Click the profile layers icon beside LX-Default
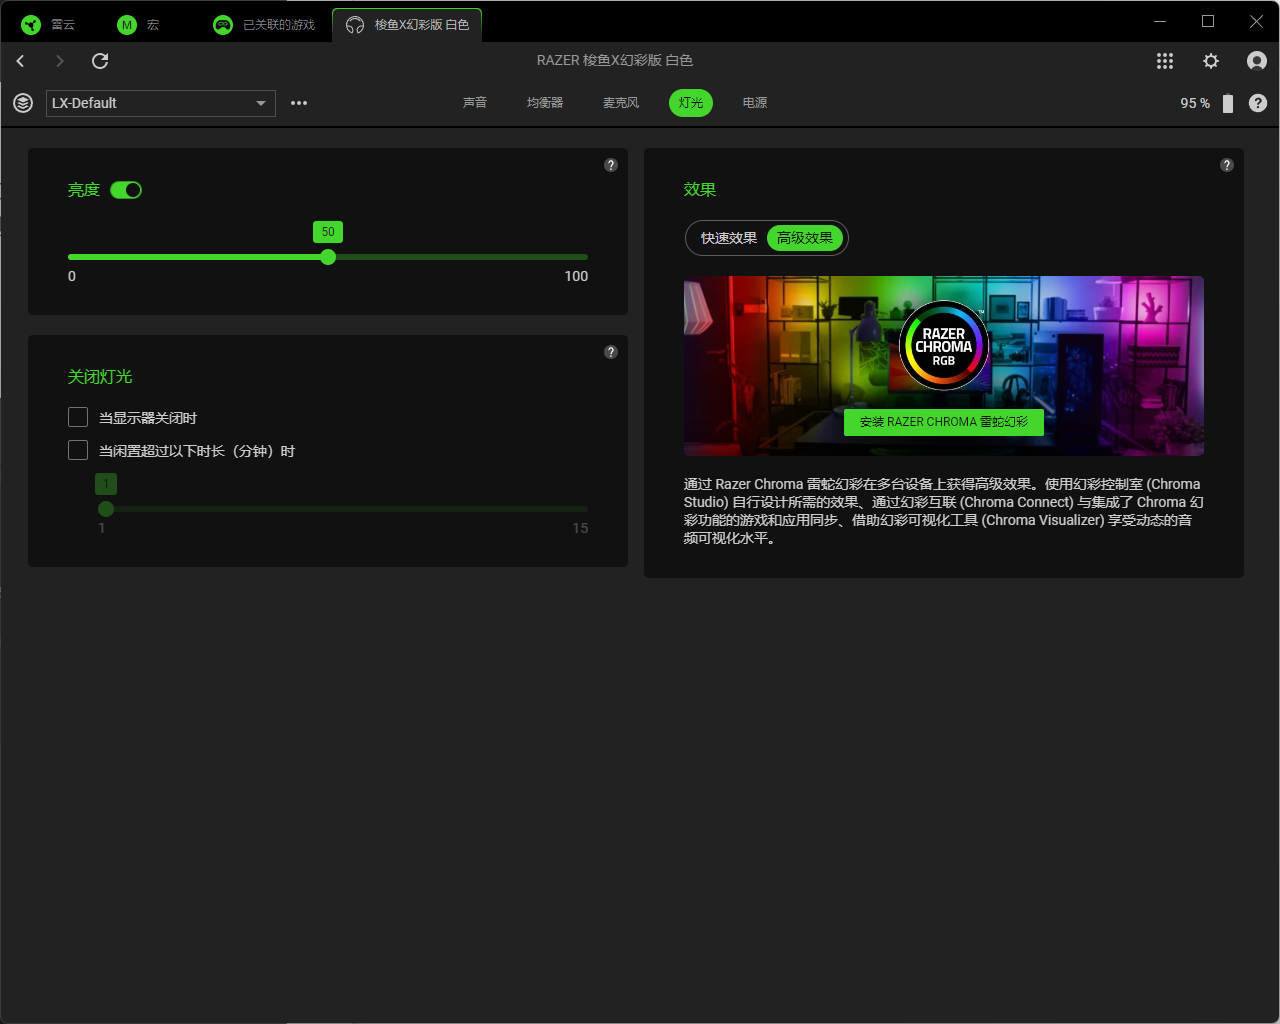 pos(23,103)
